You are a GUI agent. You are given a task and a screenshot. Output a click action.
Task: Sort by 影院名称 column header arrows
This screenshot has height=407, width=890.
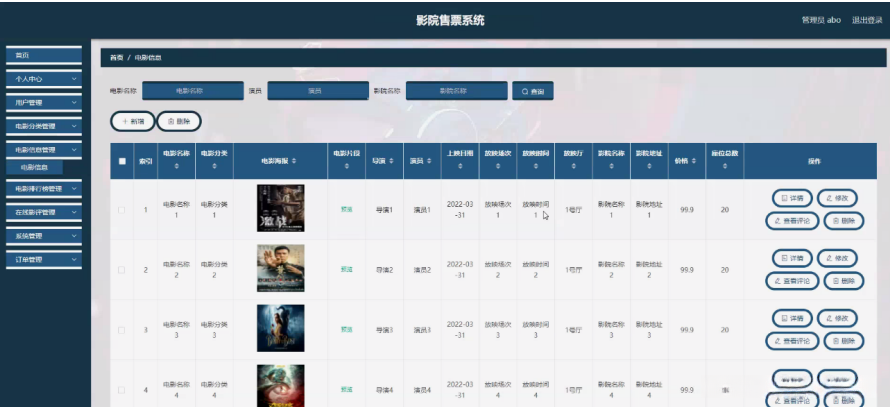click(x=611, y=166)
